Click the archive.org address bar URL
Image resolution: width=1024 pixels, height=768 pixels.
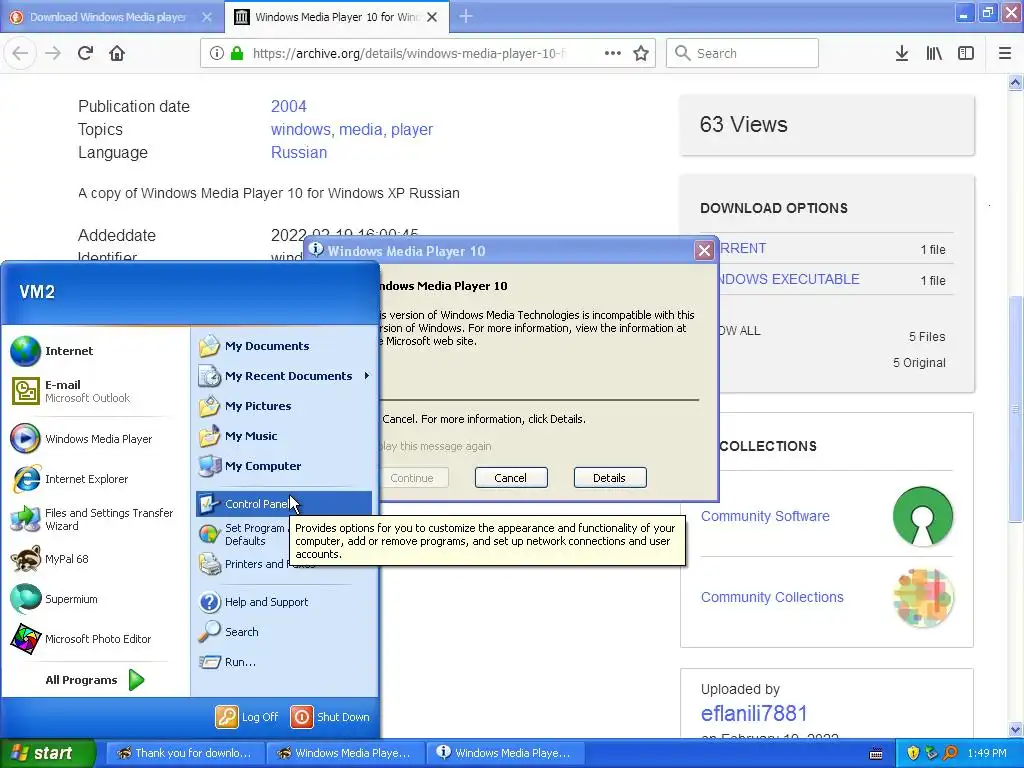click(x=409, y=53)
